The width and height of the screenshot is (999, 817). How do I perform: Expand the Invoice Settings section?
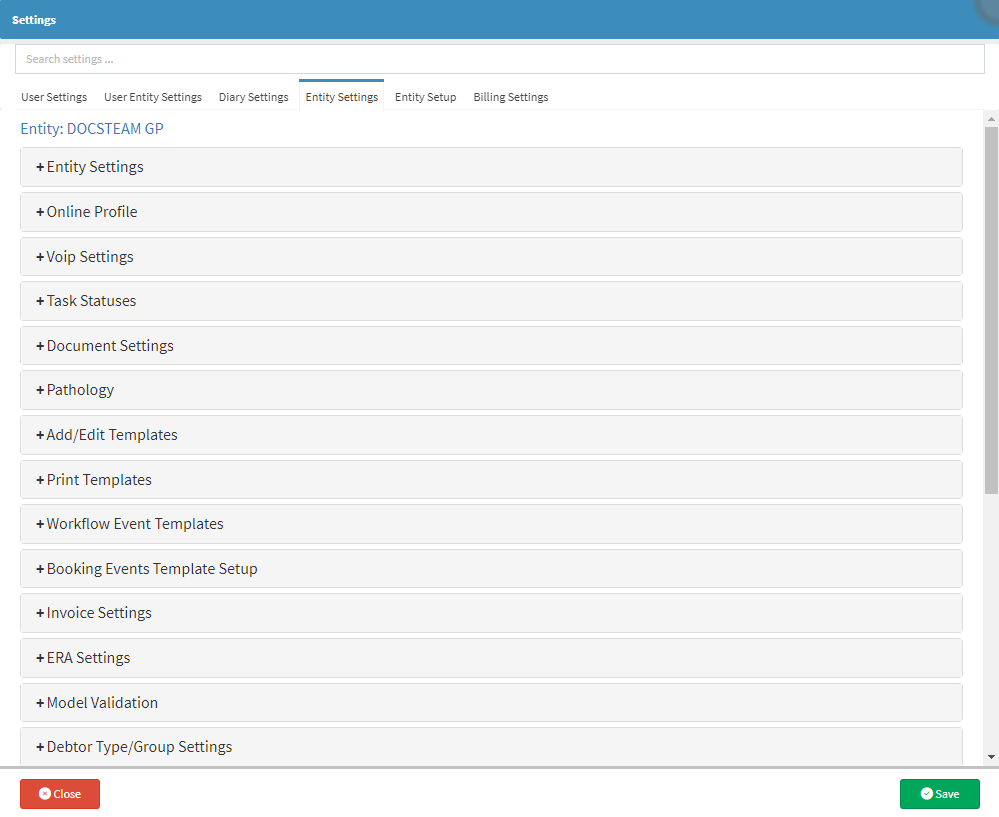click(491, 613)
